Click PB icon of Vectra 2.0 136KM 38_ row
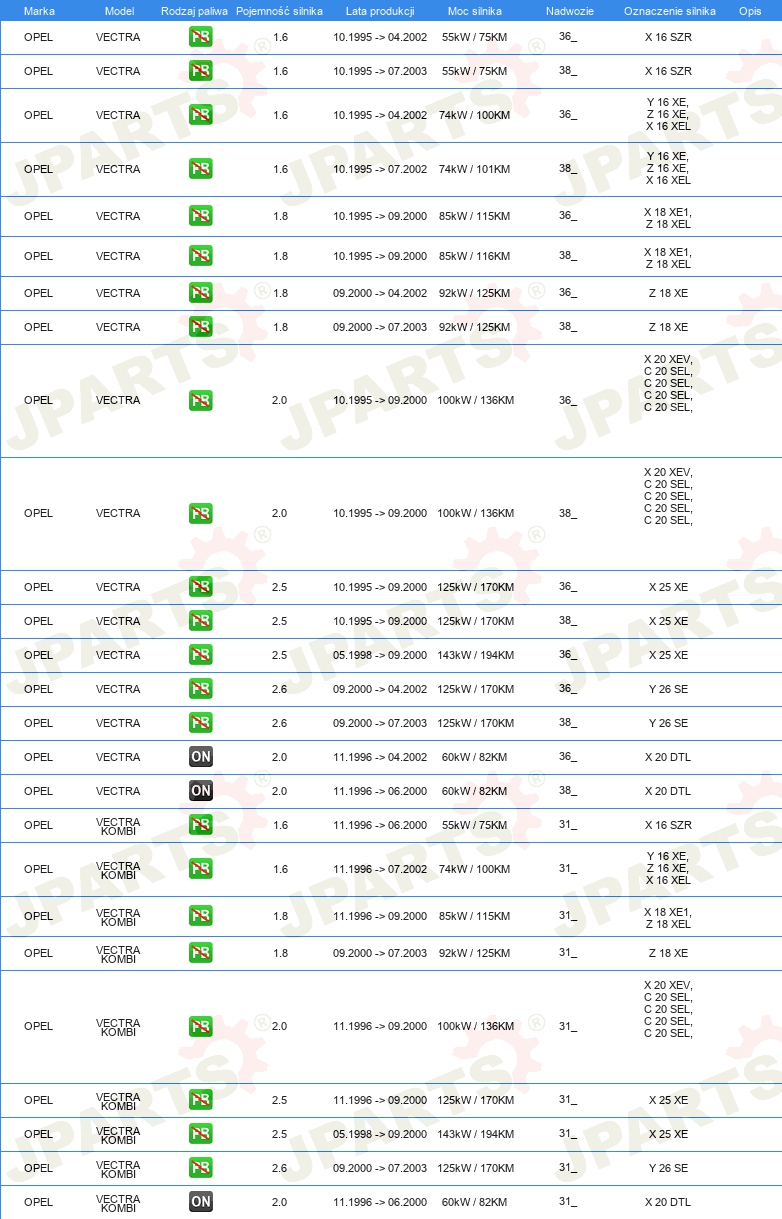The height and width of the screenshot is (1219, 782). 200,513
